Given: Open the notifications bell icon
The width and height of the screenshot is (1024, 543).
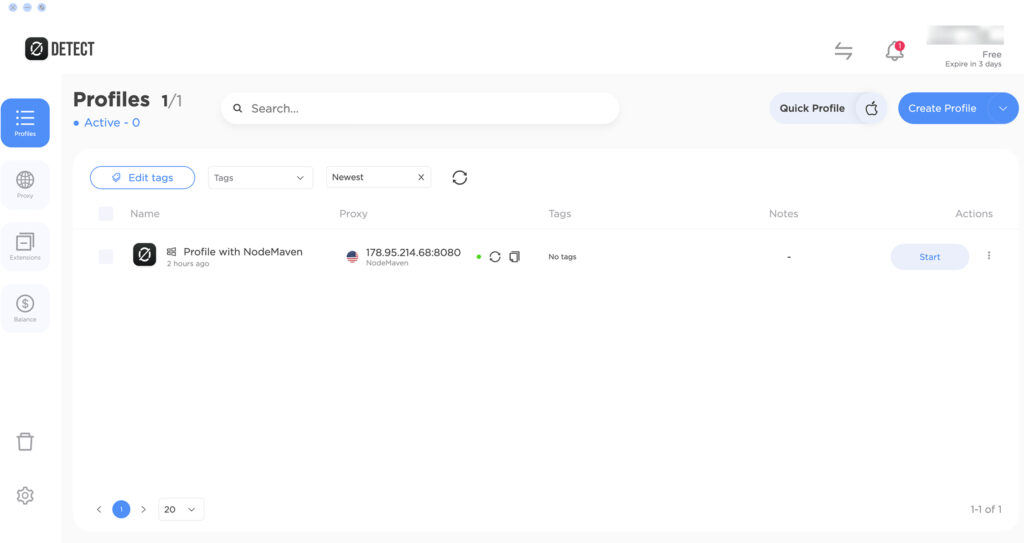Looking at the screenshot, I should (x=894, y=52).
